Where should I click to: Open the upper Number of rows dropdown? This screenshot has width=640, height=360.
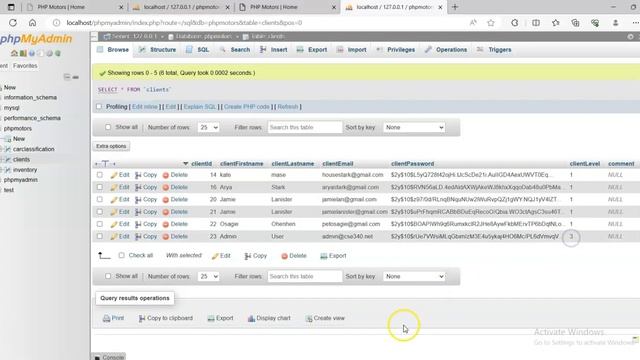[208, 127]
